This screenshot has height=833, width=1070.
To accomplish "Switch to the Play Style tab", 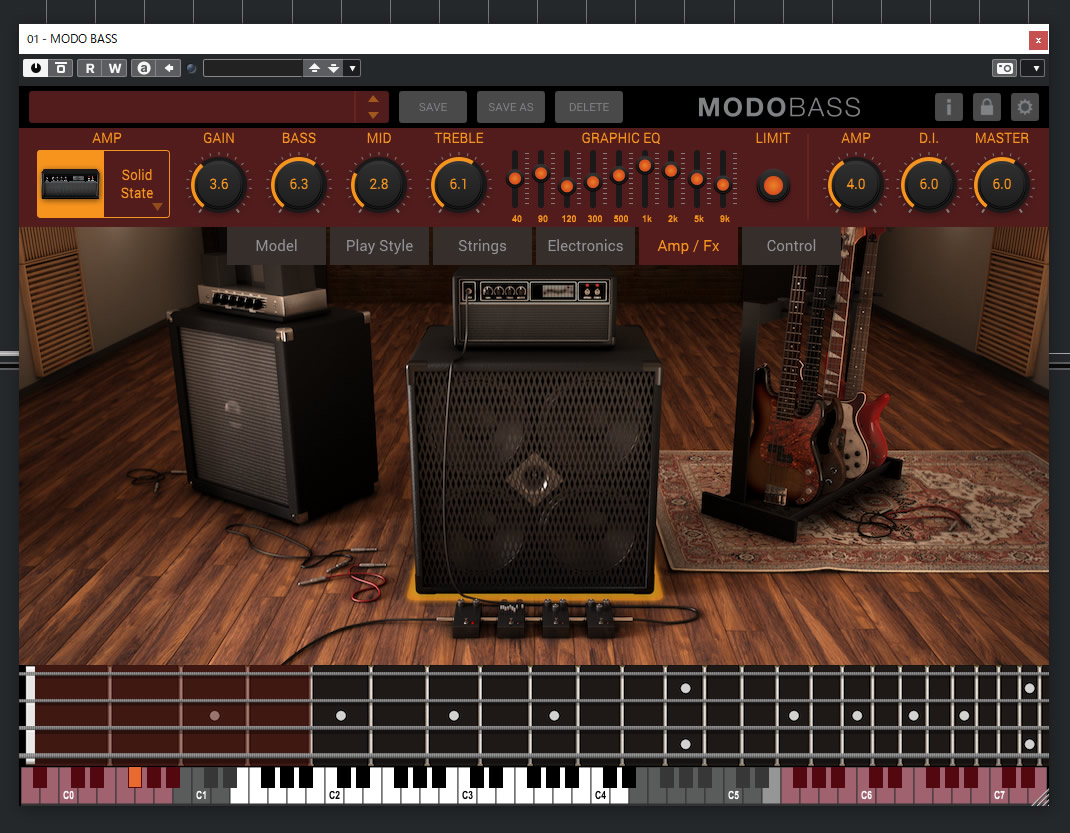I will (x=379, y=246).
